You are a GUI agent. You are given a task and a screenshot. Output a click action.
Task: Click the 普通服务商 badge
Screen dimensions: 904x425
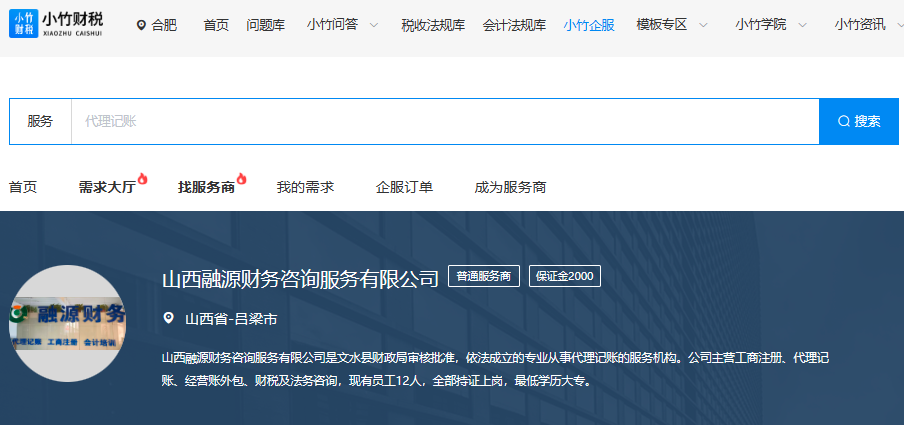click(x=484, y=276)
